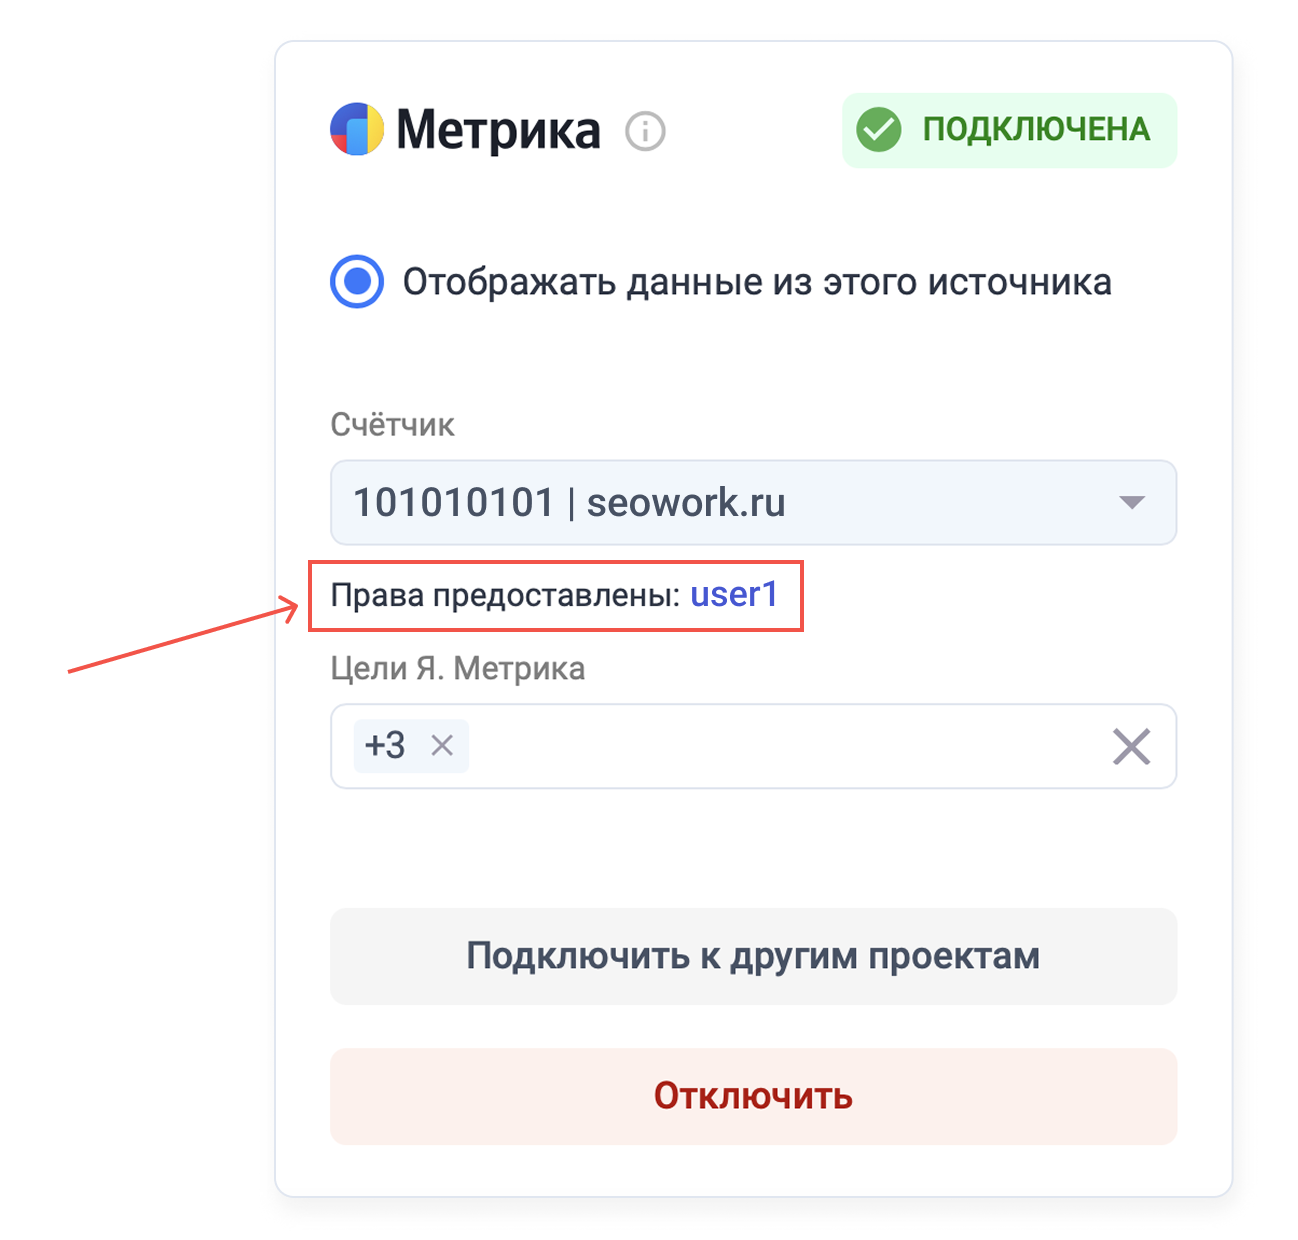
Task: Click the 'Счётчик' field label
Action: point(392,424)
